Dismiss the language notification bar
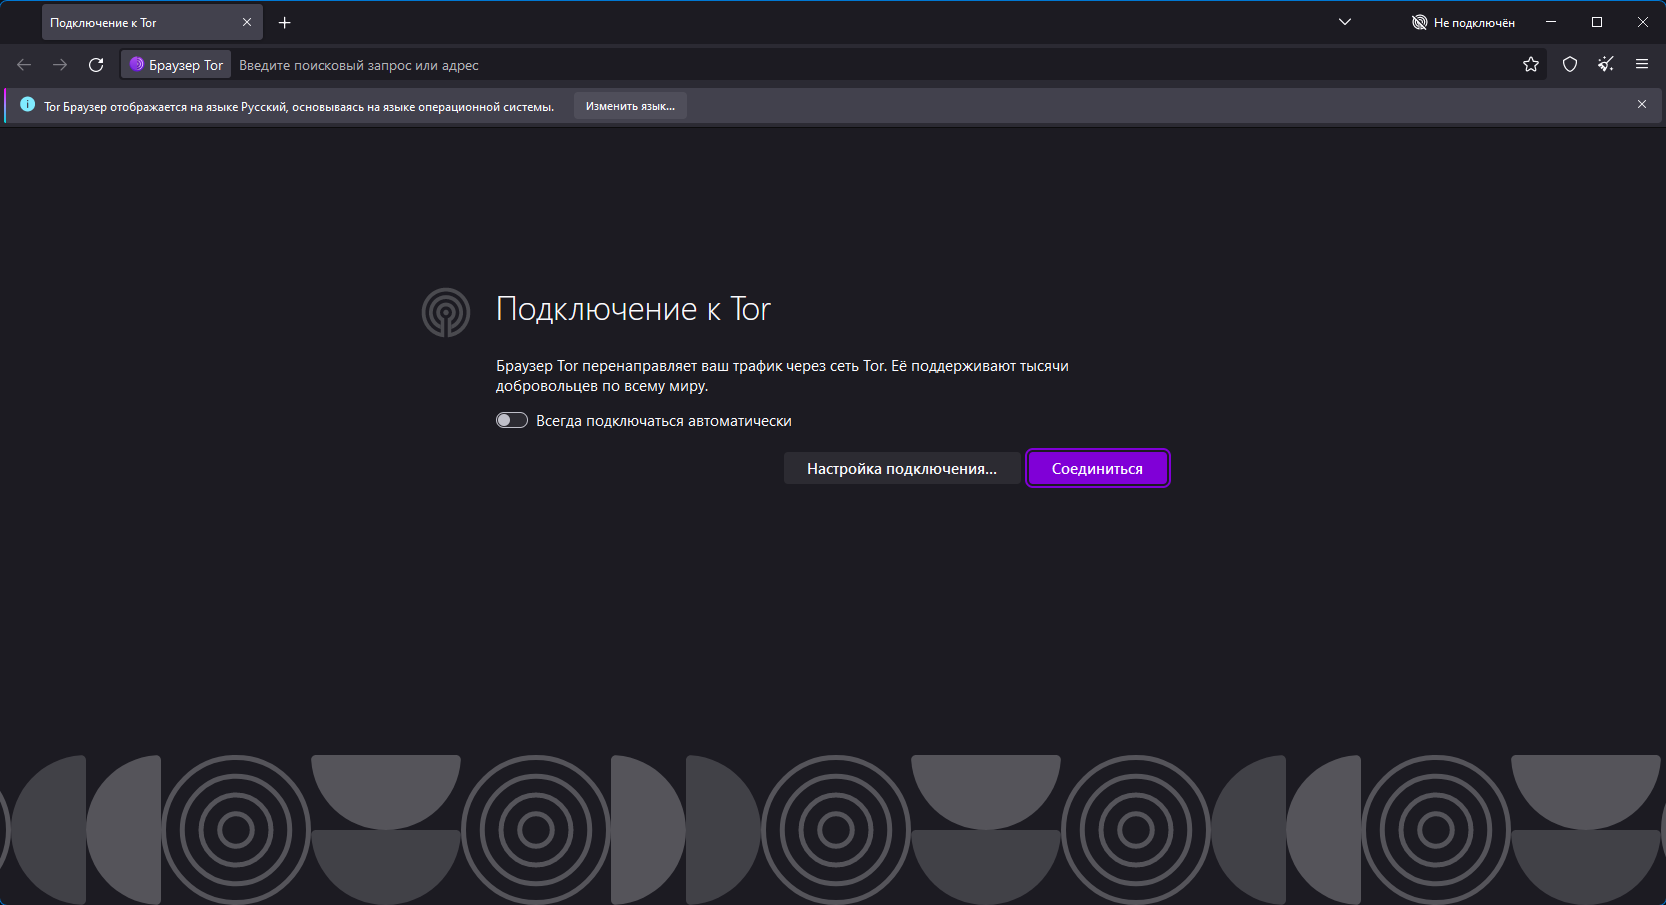 [1641, 105]
